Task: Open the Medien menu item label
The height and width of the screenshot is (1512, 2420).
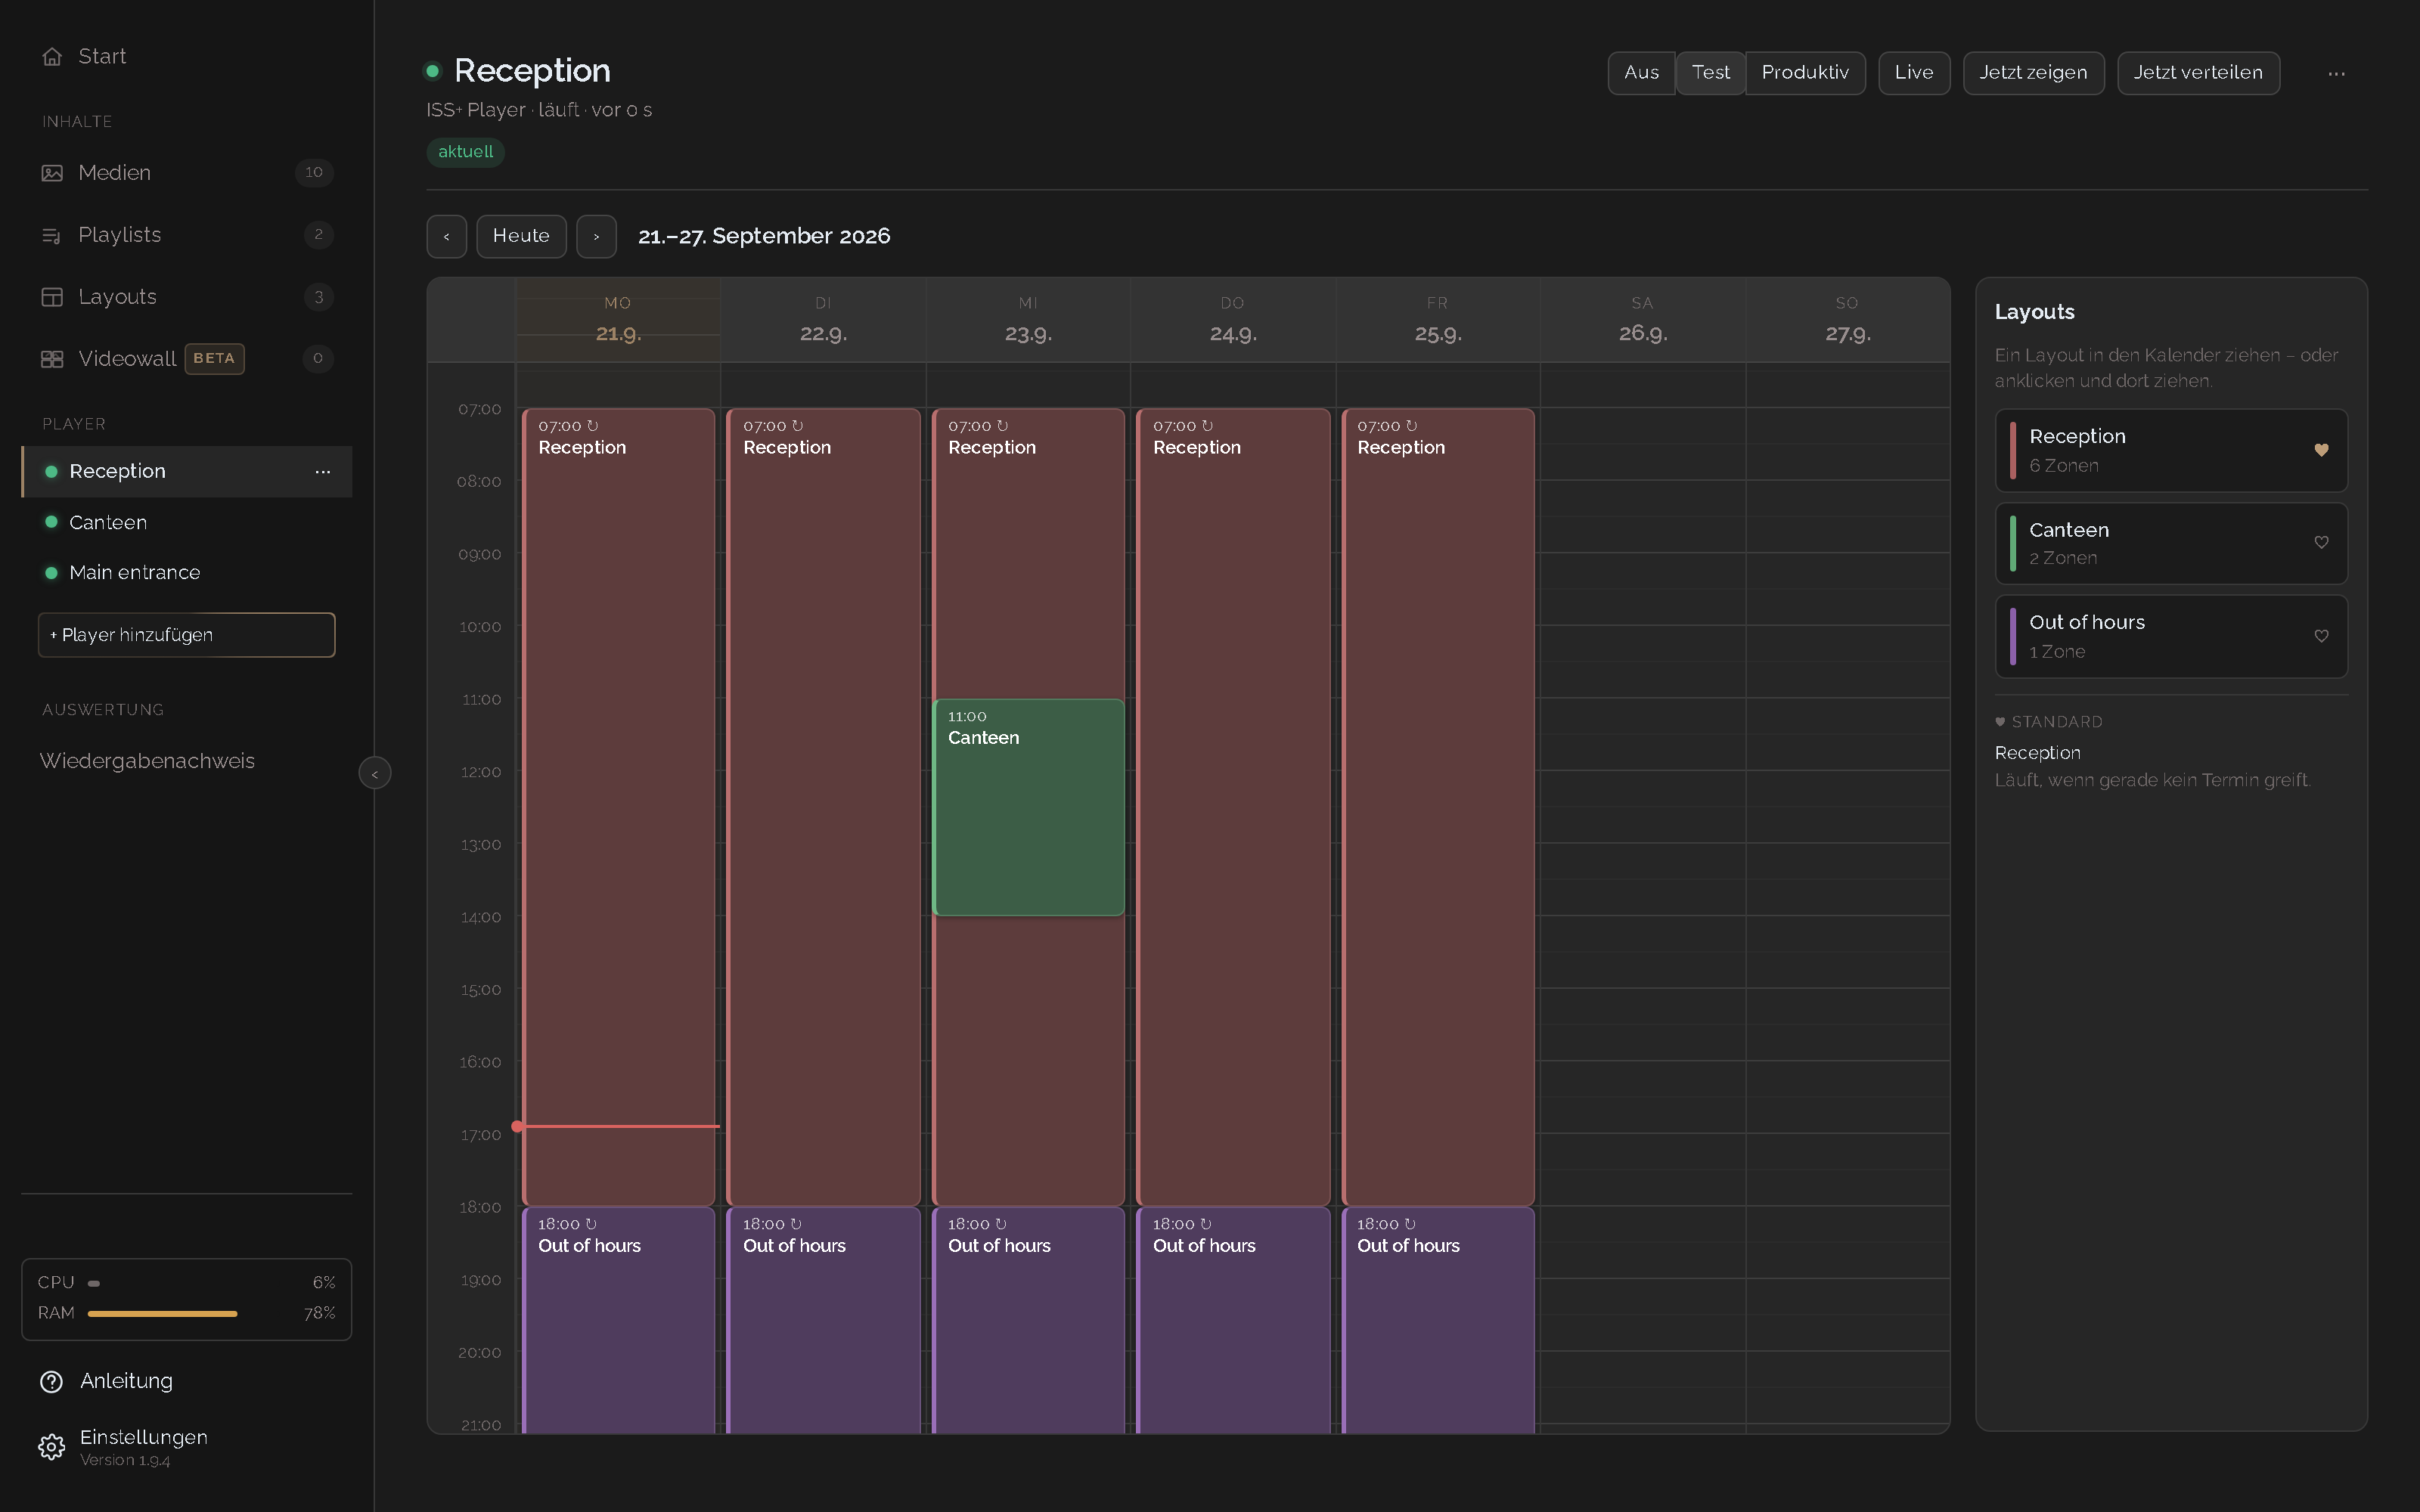Action: point(115,173)
